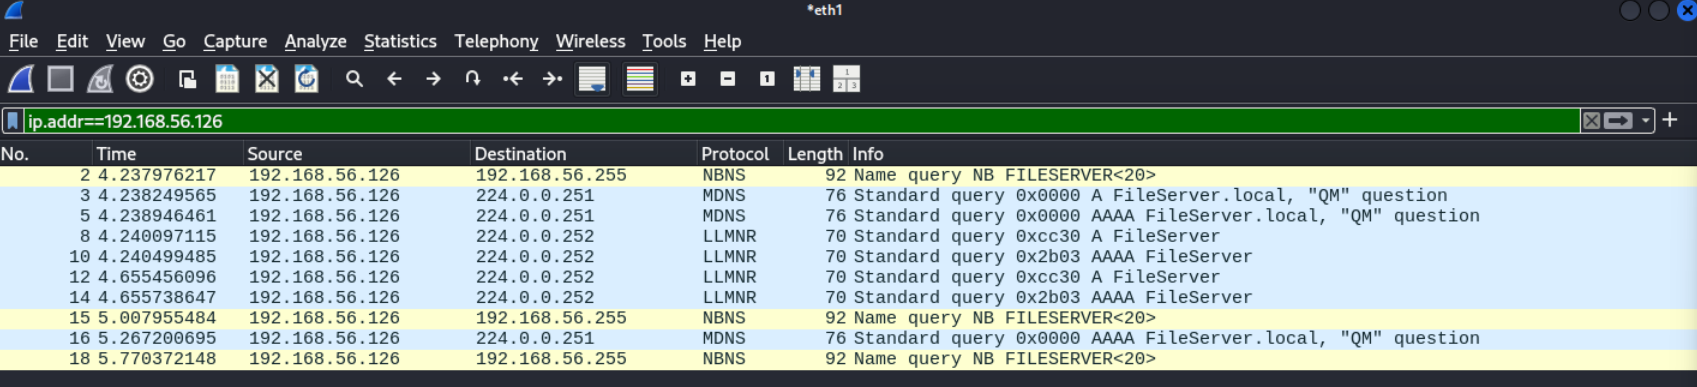Open the File menu
Screen dimensions: 1697x387
[23, 41]
